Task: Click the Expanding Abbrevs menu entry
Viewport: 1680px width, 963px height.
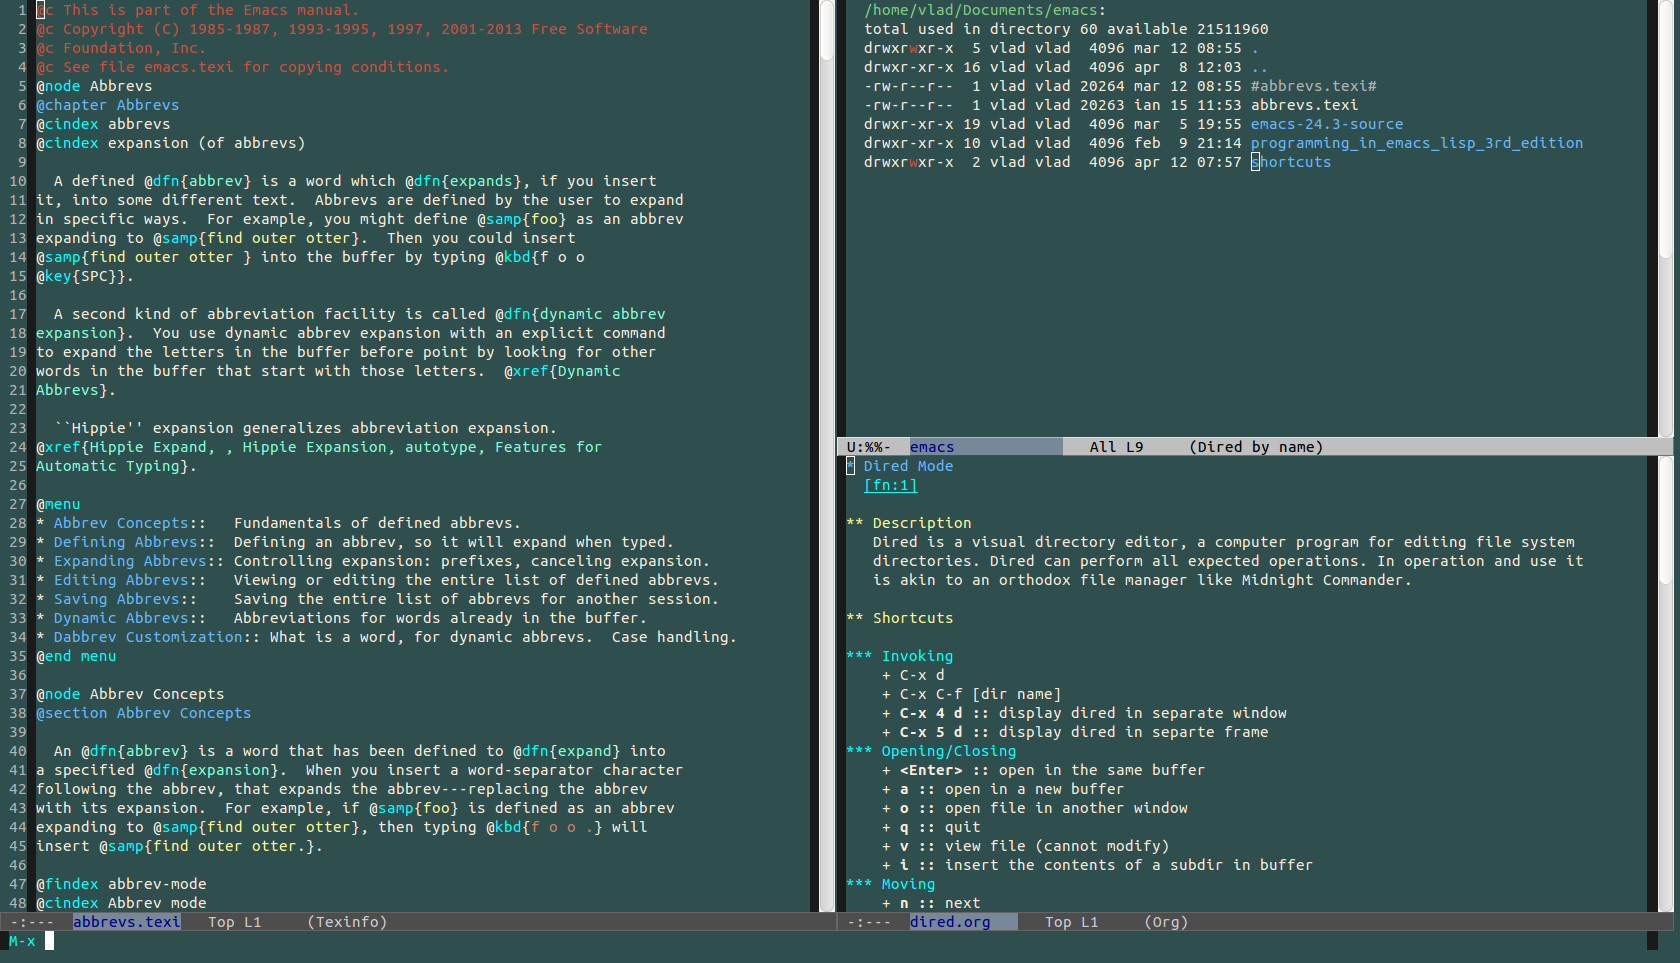Action: [130, 561]
